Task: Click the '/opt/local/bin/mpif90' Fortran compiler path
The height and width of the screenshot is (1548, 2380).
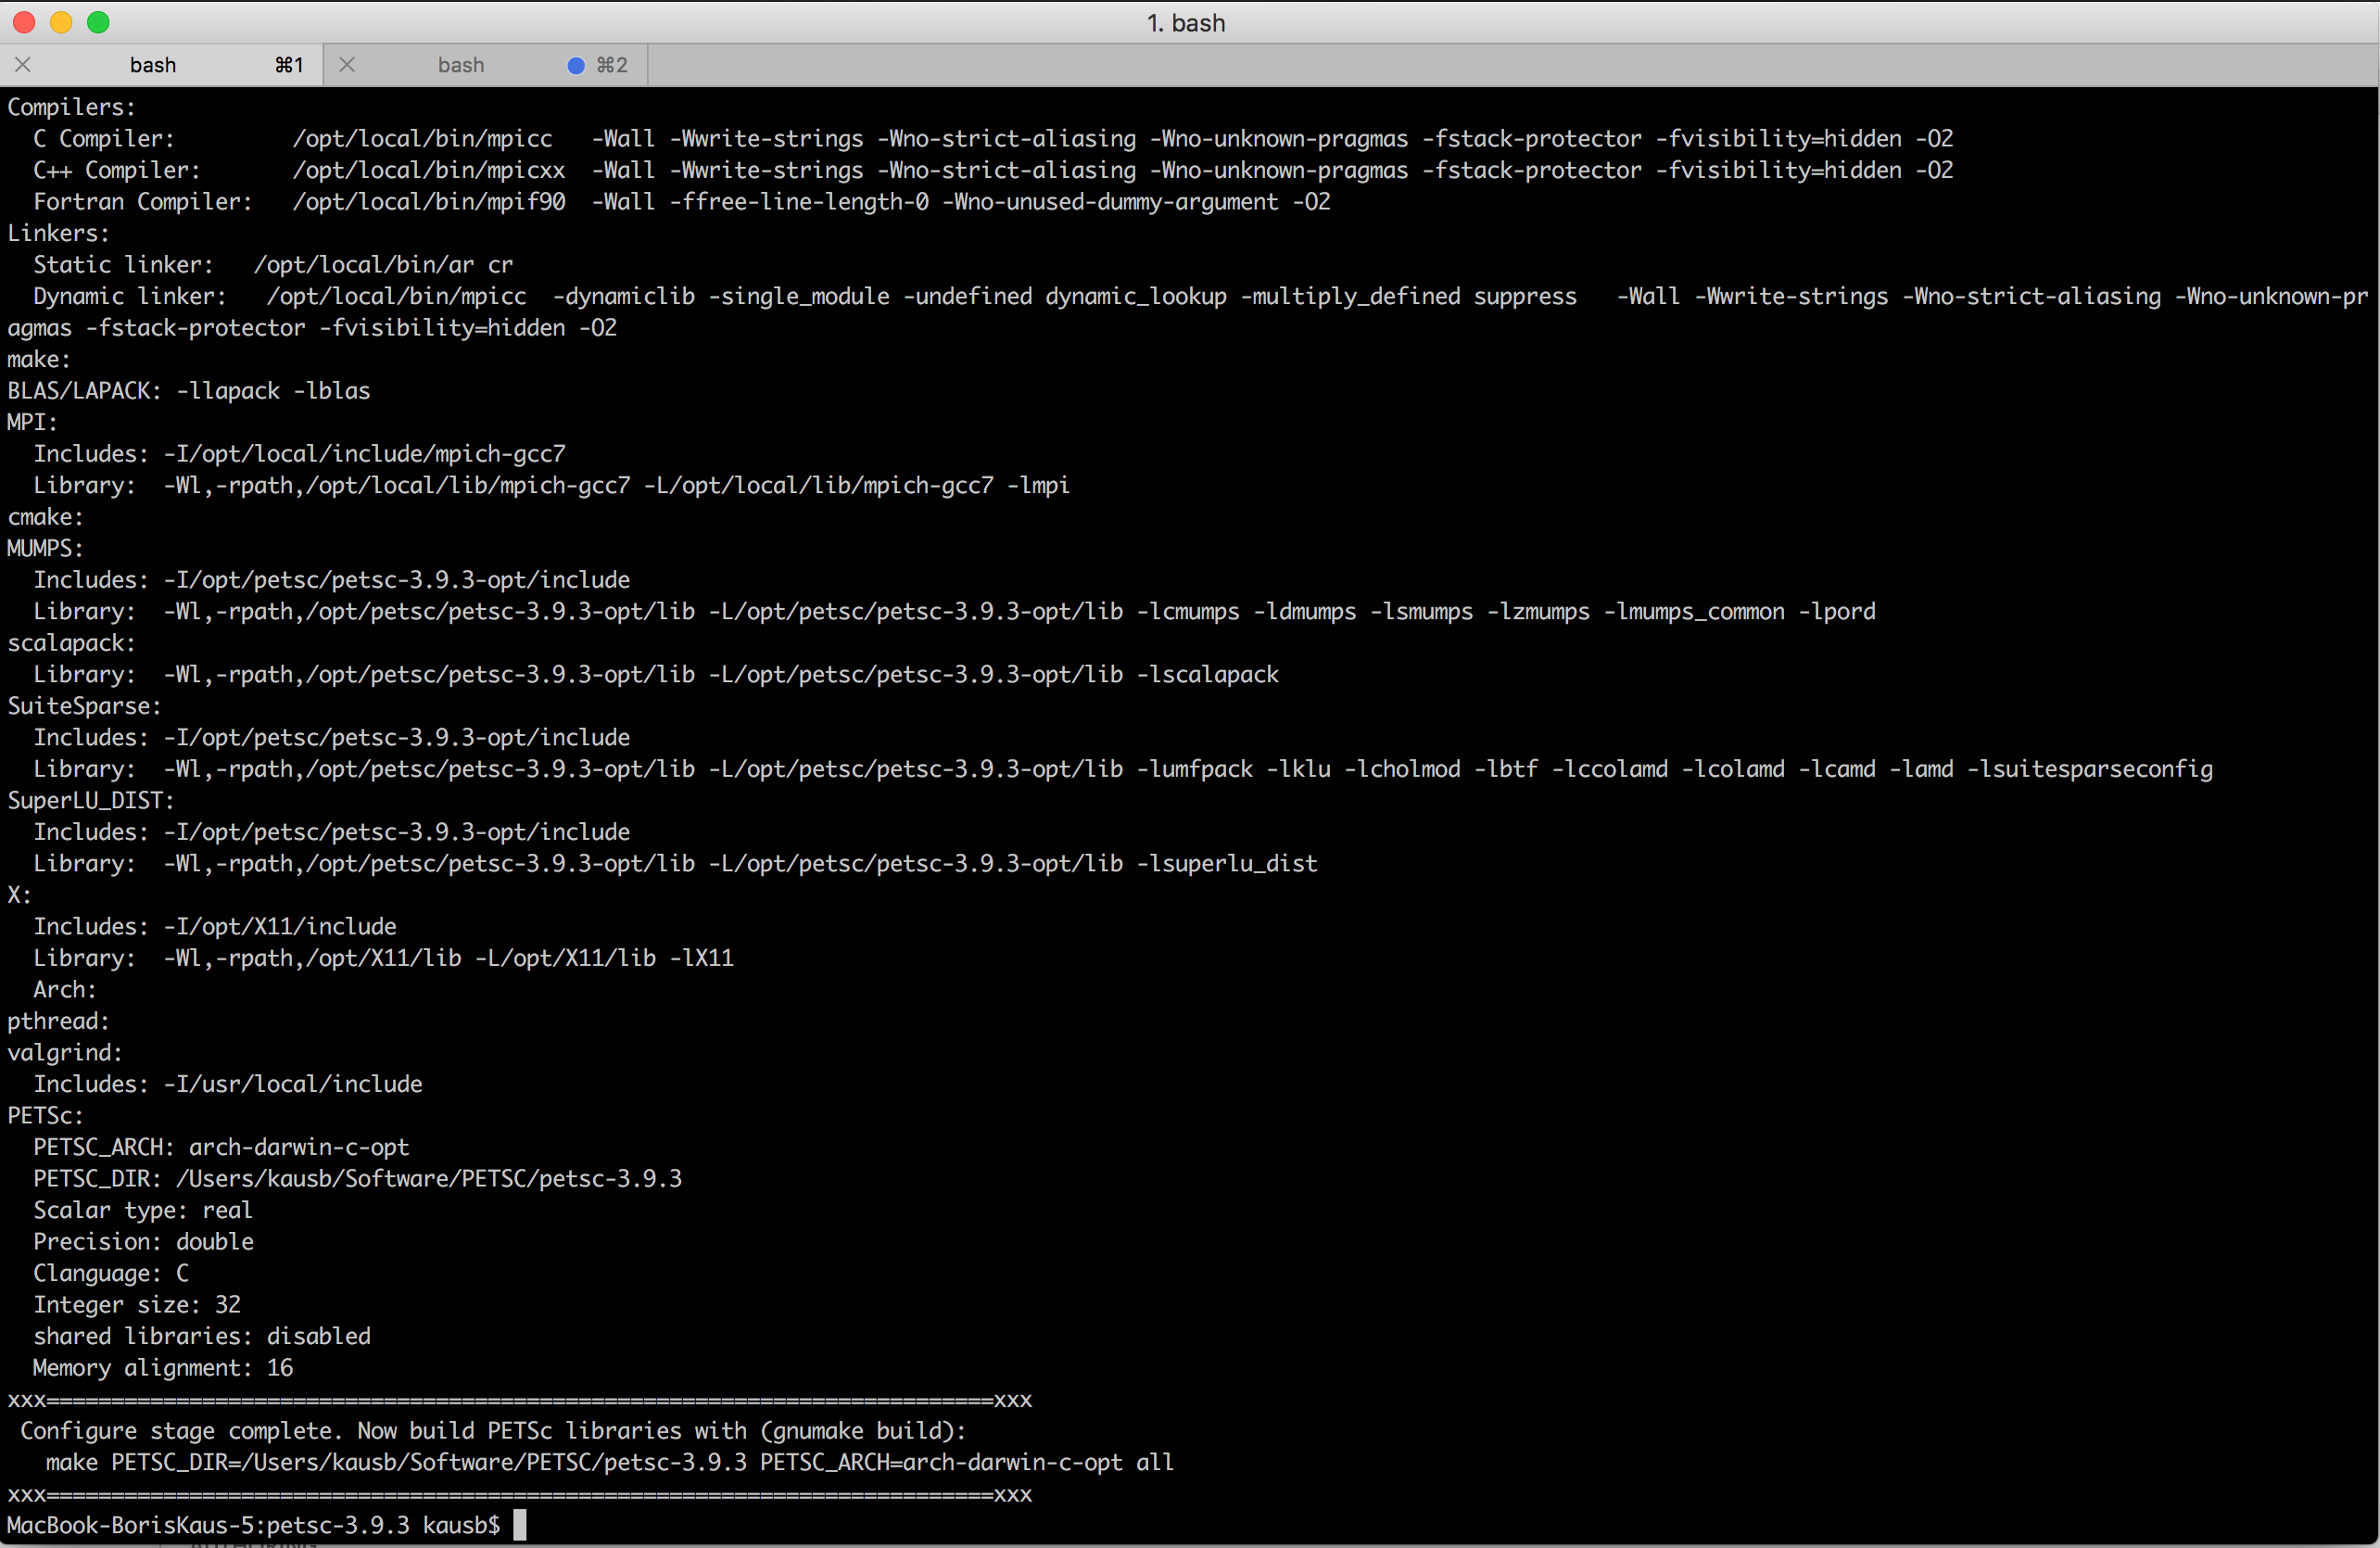Action: click(x=429, y=202)
